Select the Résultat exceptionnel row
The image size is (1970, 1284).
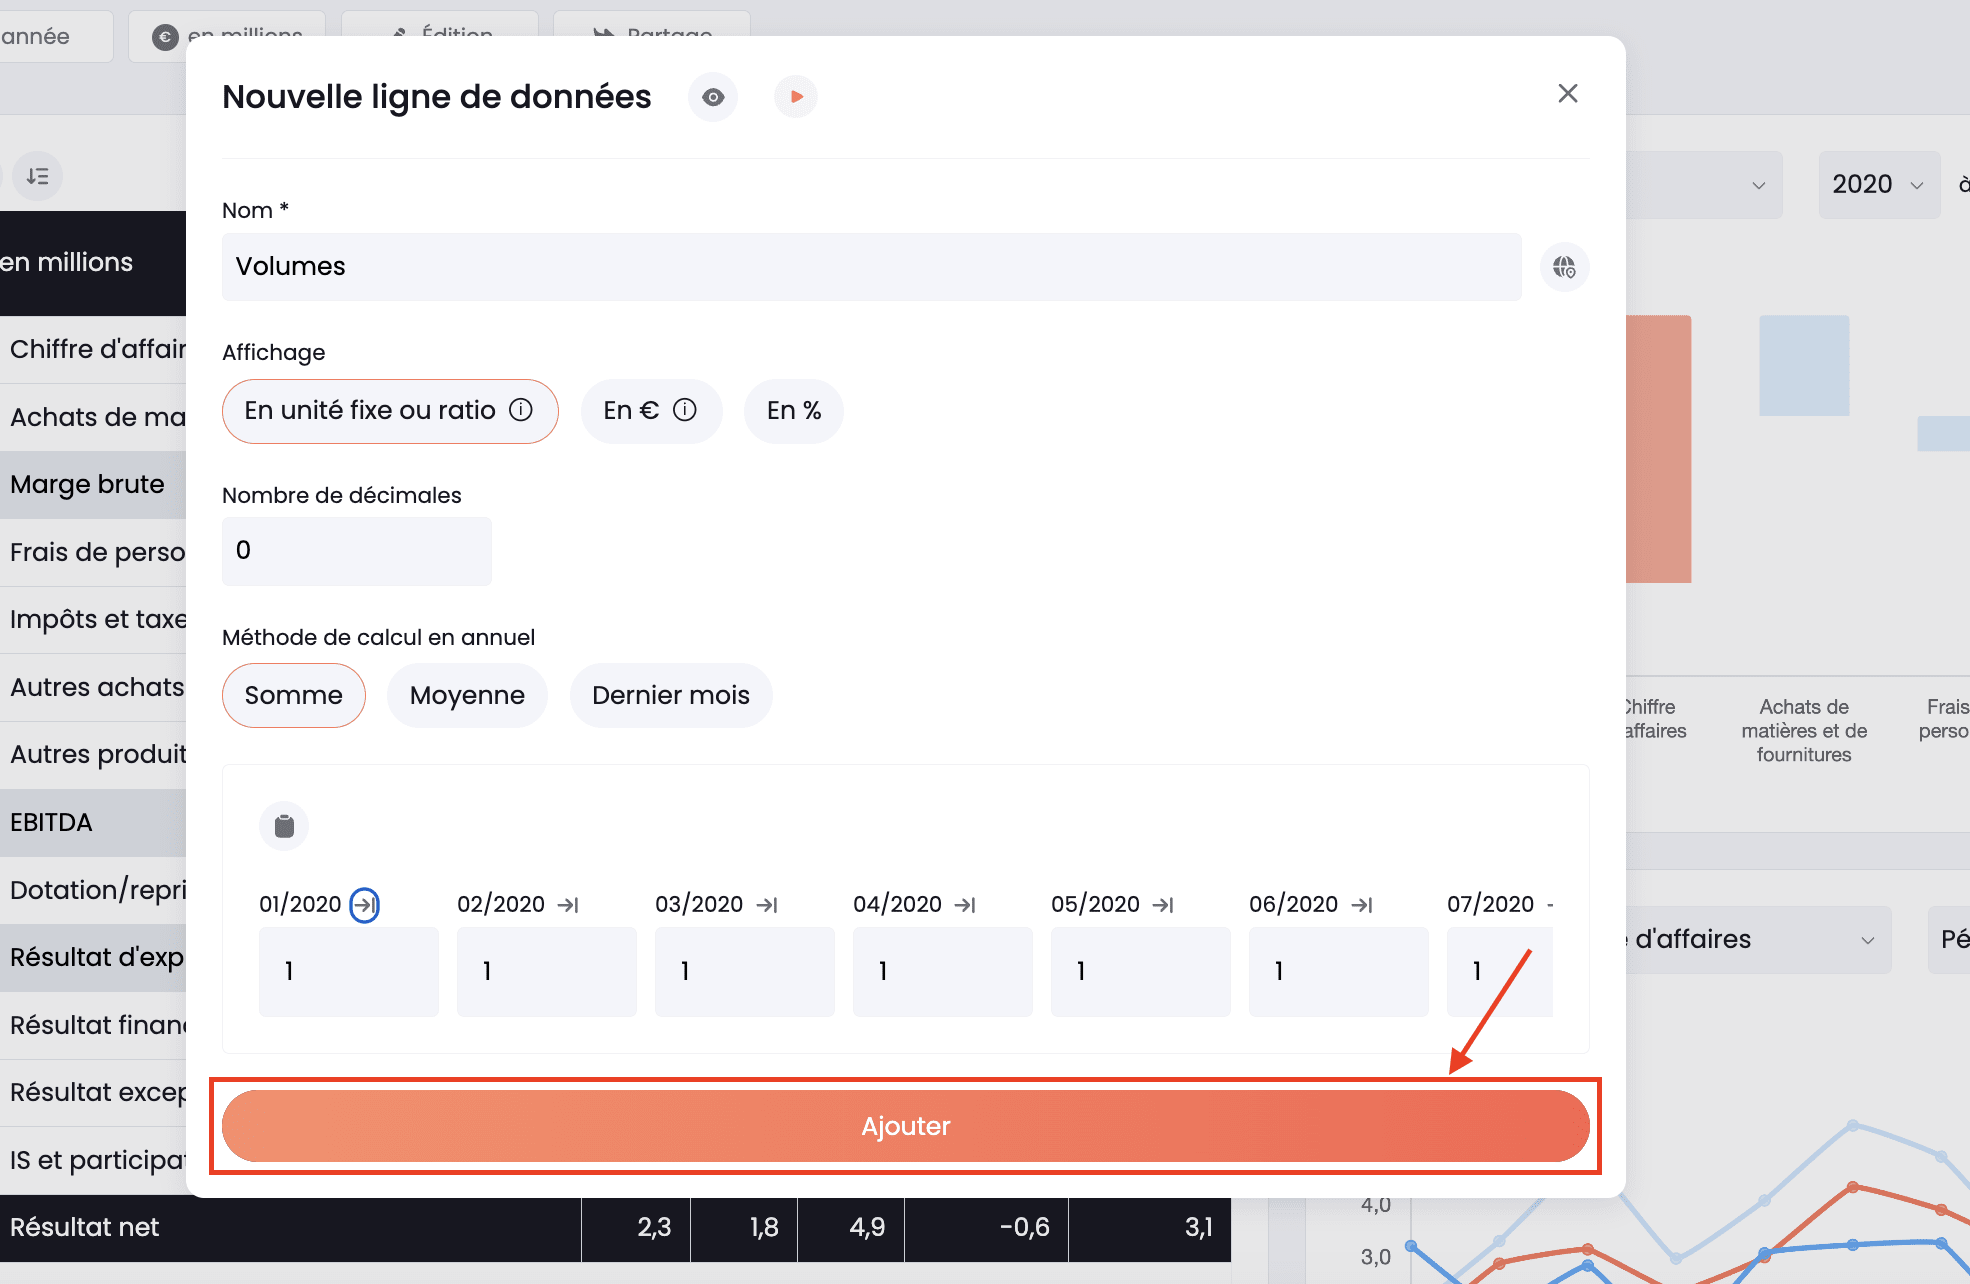coord(93,1093)
